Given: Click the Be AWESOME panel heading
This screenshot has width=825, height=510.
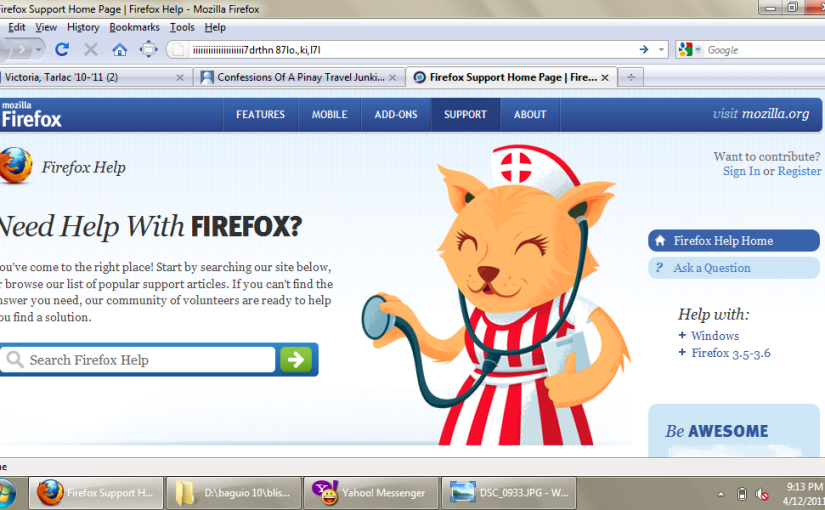Looking at the screenshot, I should [717, 431].
